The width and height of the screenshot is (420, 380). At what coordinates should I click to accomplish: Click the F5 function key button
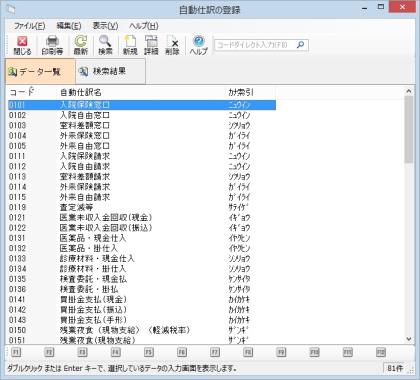149,352
